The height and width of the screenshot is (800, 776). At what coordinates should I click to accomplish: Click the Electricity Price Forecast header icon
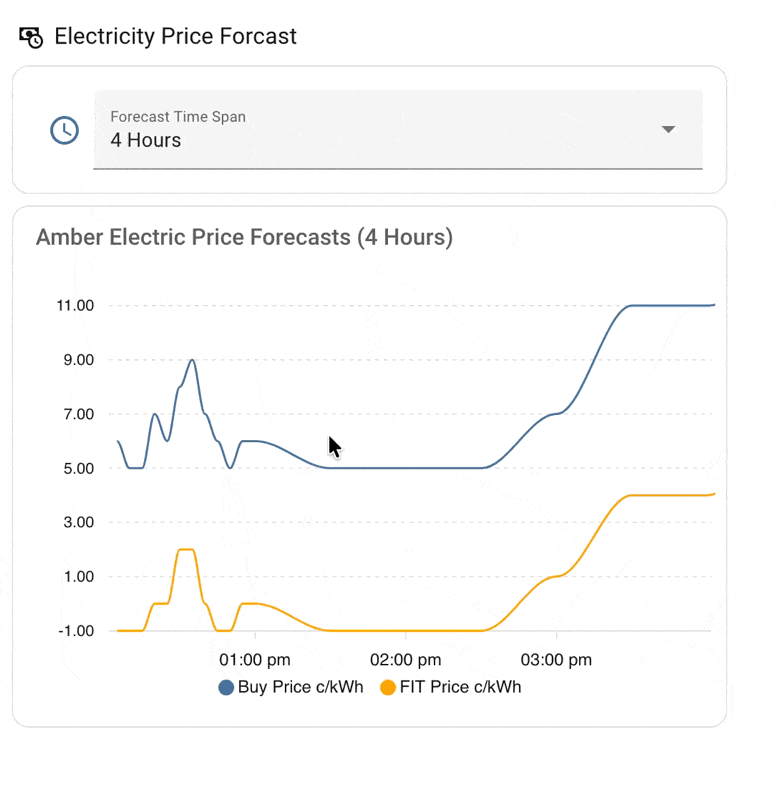30,36
